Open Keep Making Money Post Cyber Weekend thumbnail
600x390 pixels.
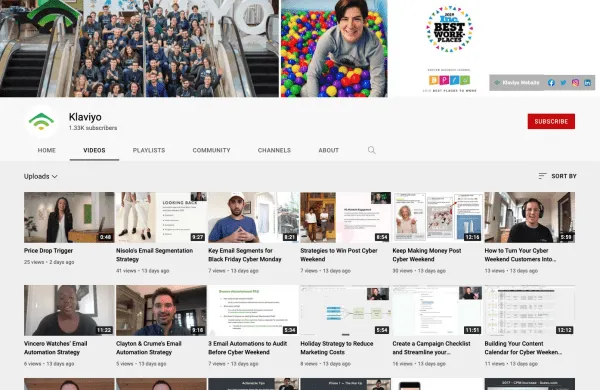(x=438, y=217)
